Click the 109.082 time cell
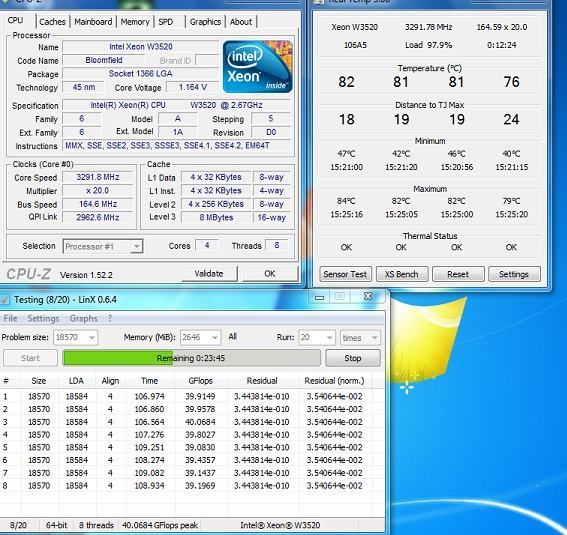This screenshot has width=567, height=535. (x=149, y=473)
